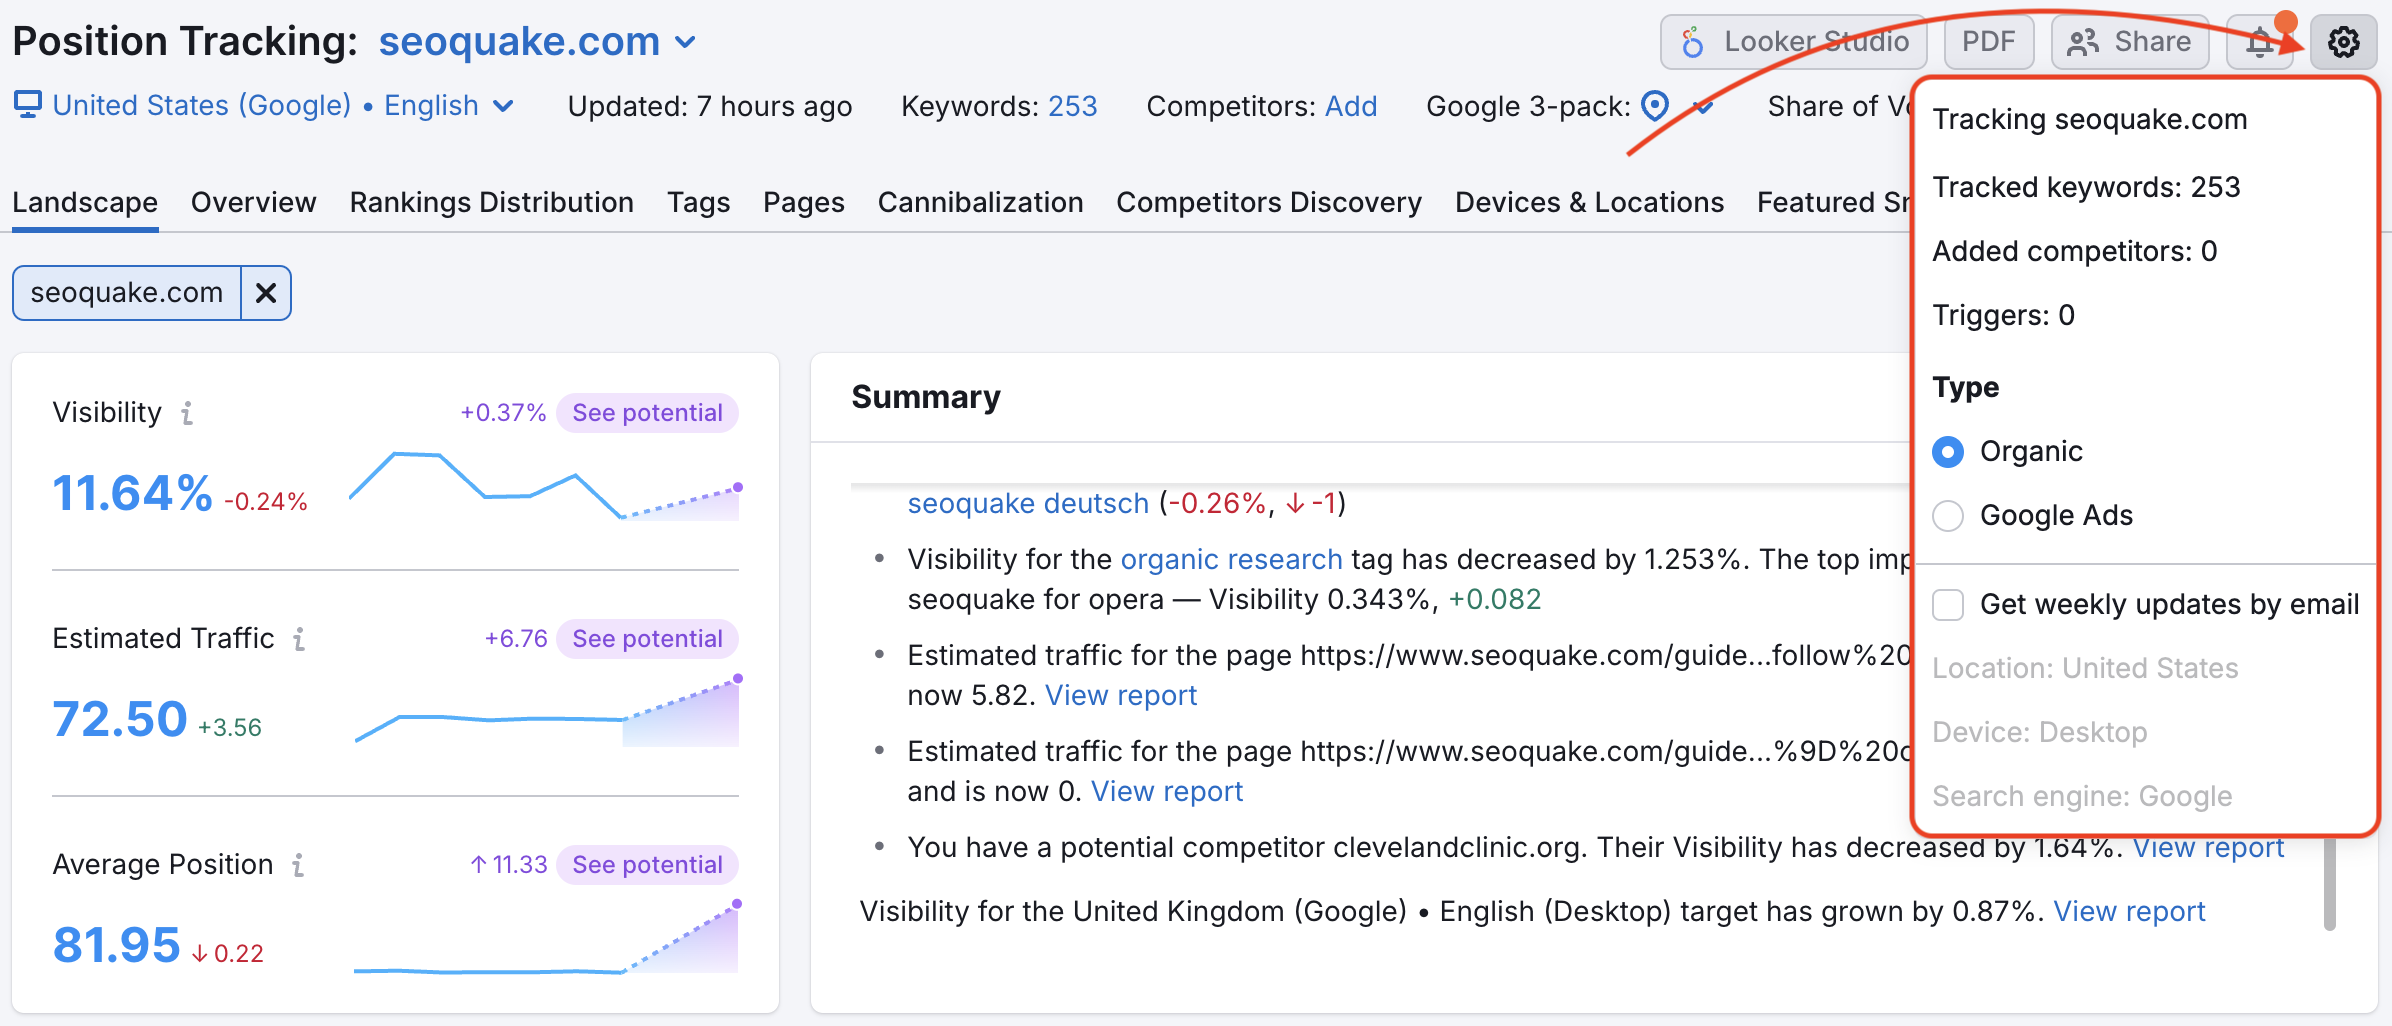Remove the seoquake.com filter with X

coord(266,293)
